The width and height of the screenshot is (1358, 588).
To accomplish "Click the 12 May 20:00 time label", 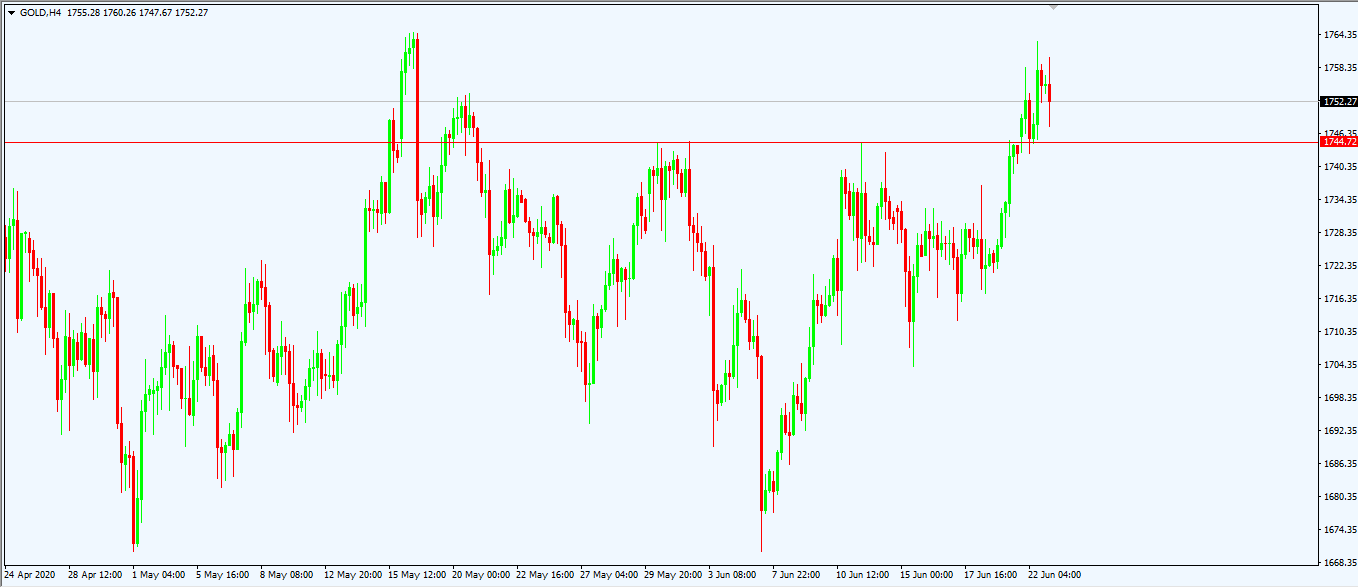I will click(x=353, y=576).
